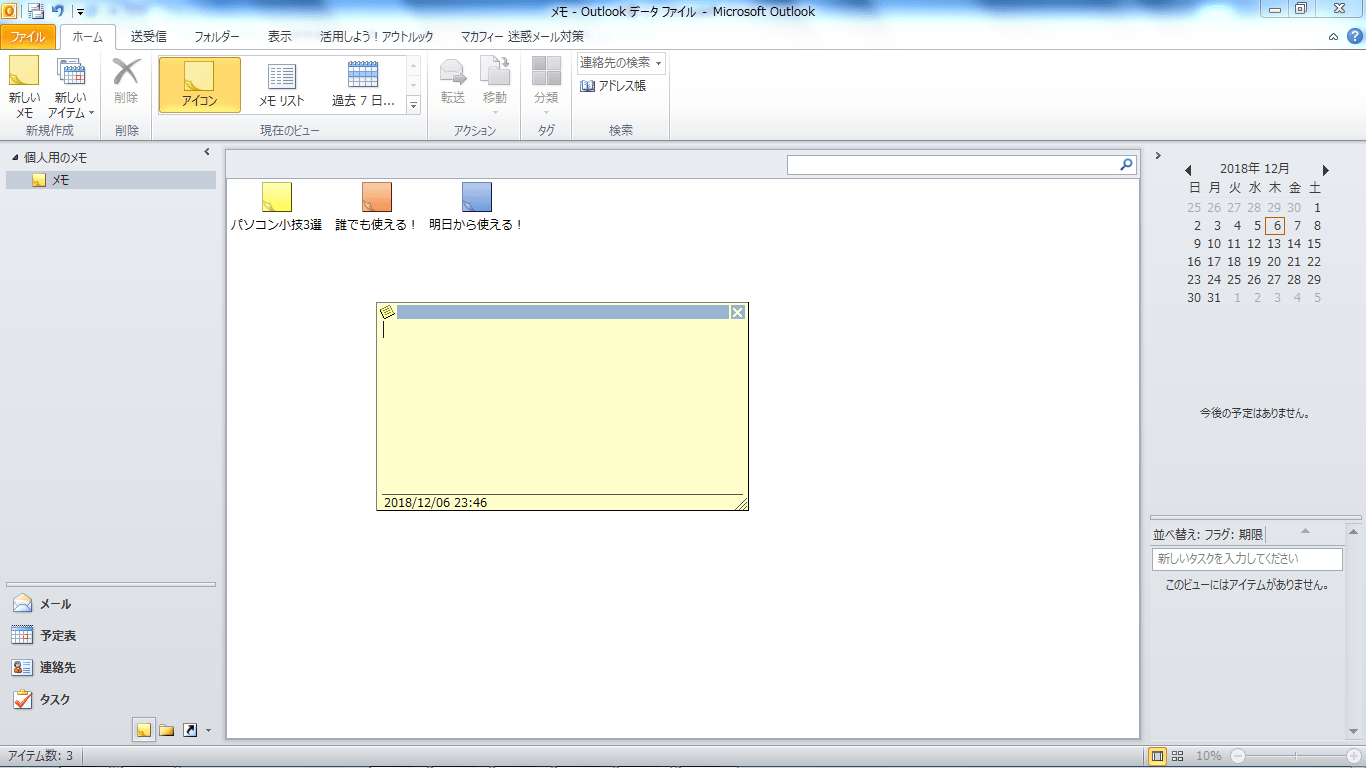1366x768 pixels.
Task: Select December 25 in the calendar
Action: [x=1234, y=280]
